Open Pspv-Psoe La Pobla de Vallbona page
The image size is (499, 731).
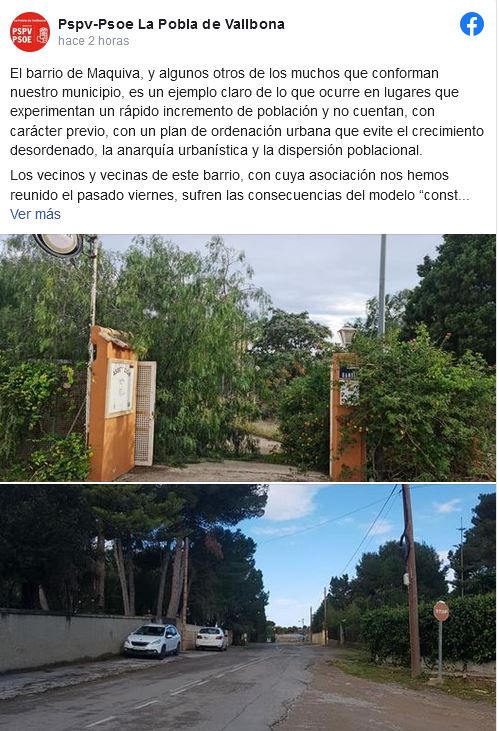(171, 24)
